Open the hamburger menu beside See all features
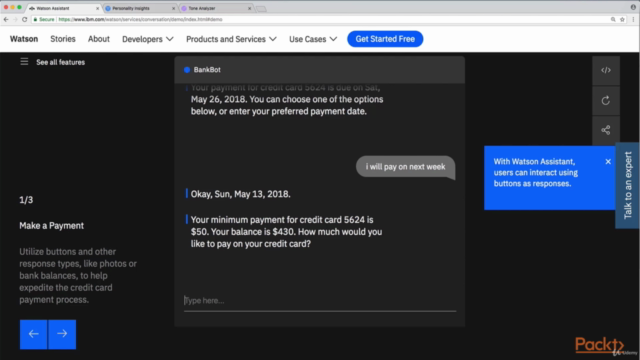This screenshot has width=640, height=360. click(24, 62)
